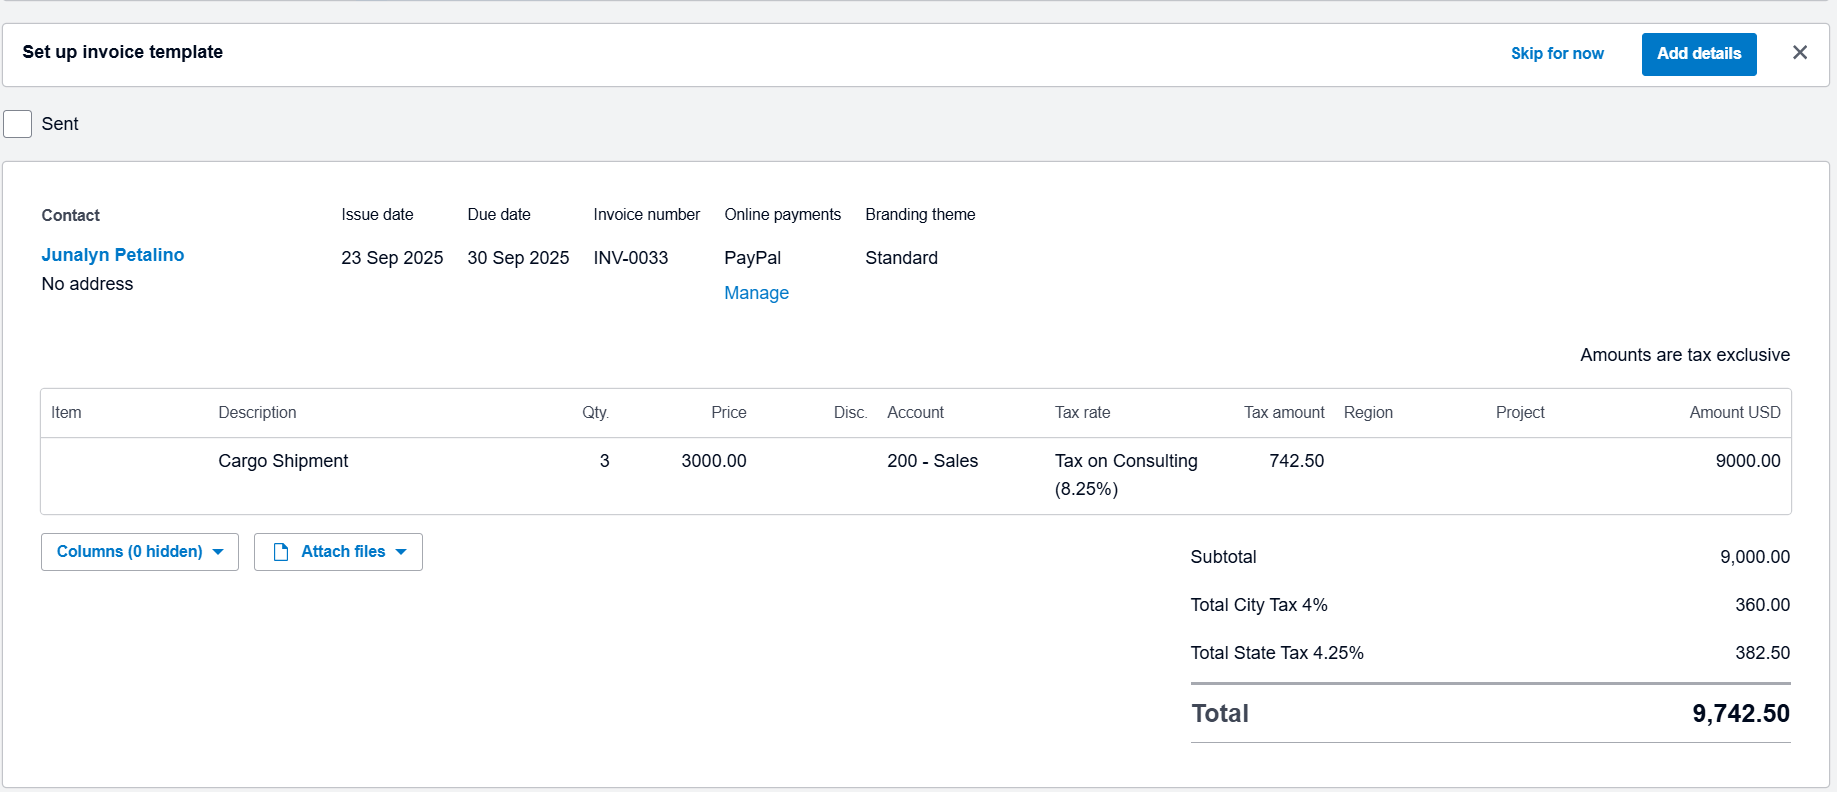Click Skip for now link
Viewport: 1837px width, 792px height.
coord(1556,54)
